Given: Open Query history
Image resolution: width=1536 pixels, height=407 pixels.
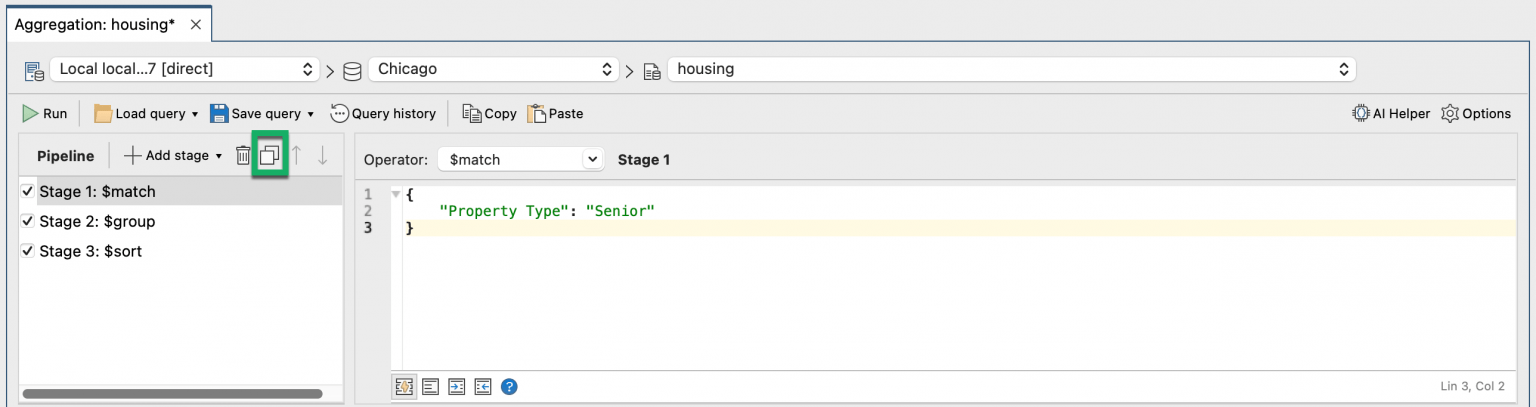Looking at the screenshot, I should [x=383, y=114].
